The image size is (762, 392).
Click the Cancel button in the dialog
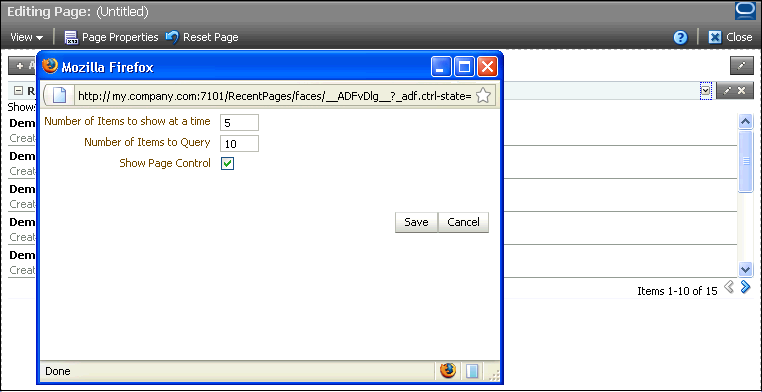coord(463,222)
